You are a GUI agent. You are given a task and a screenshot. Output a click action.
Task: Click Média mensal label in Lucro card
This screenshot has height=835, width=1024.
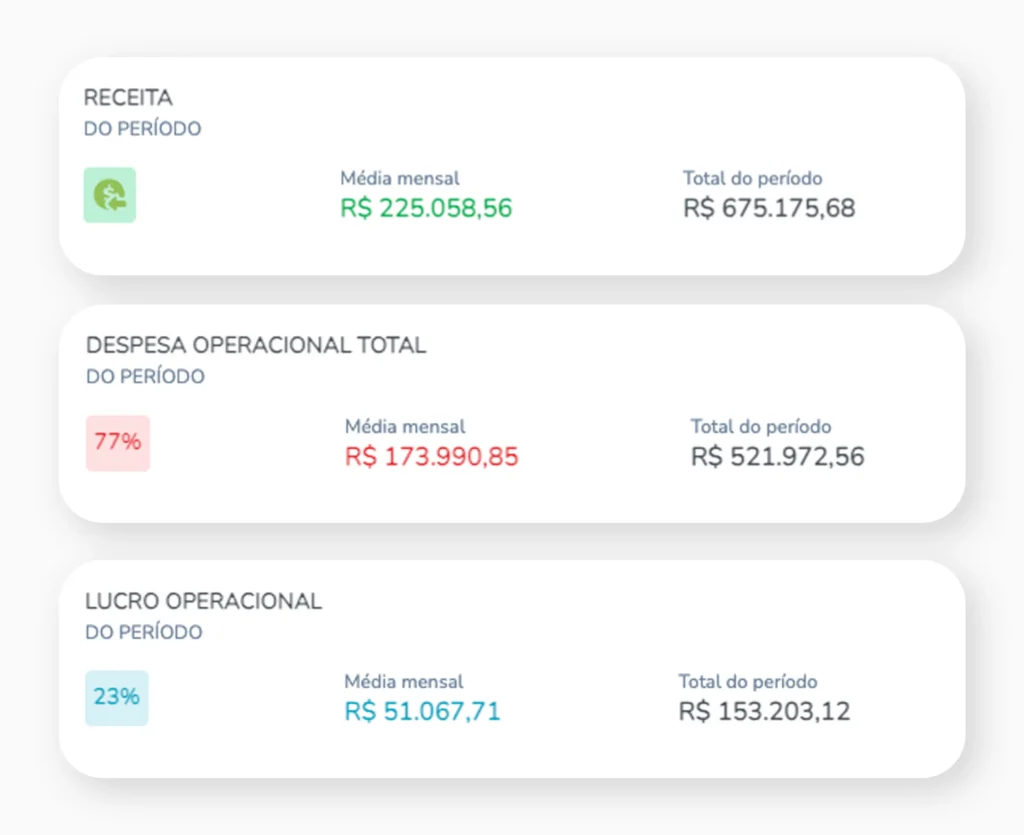coord(404,682)
